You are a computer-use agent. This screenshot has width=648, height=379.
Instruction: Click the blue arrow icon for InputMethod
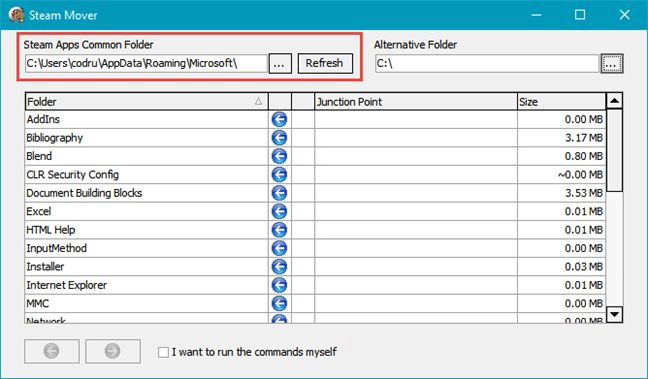tap(279, 248)
